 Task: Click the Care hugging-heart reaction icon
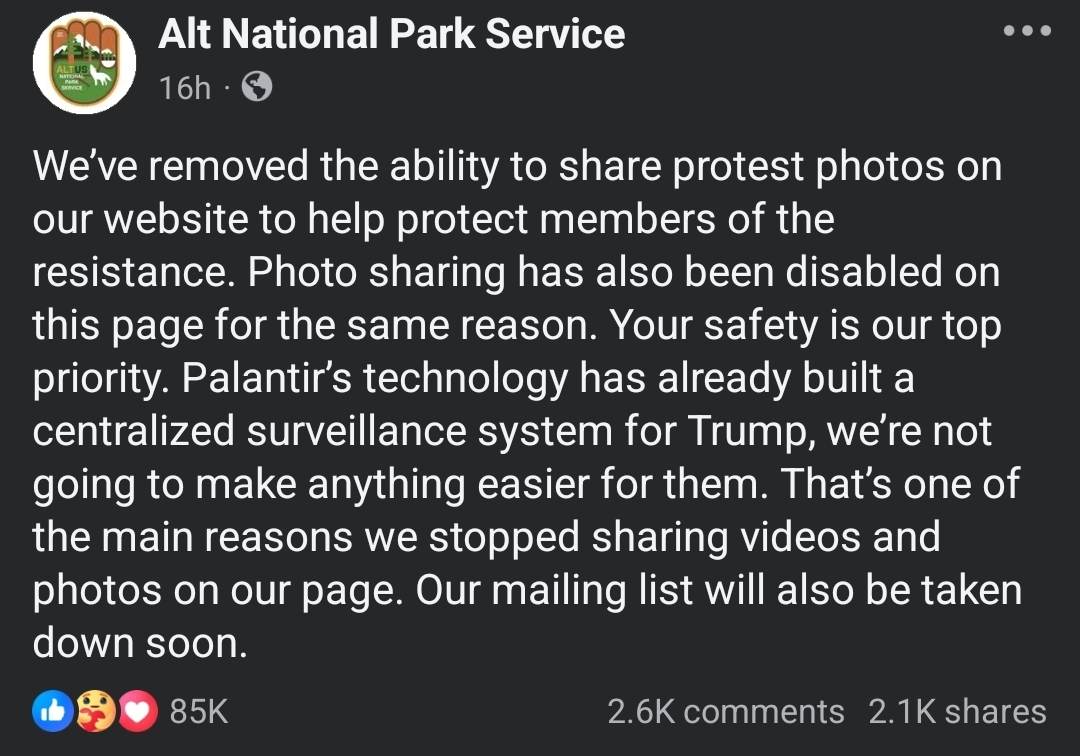[96, 711]
